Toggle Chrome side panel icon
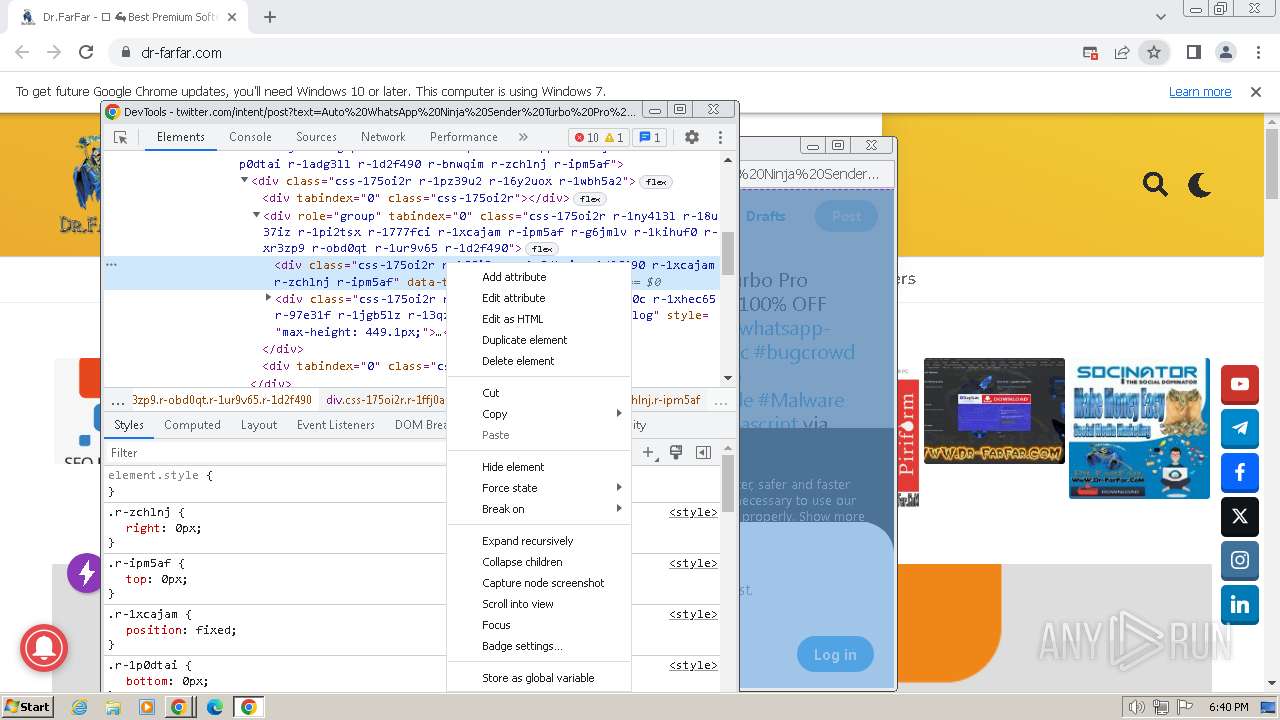 [x=1193, y=52]
